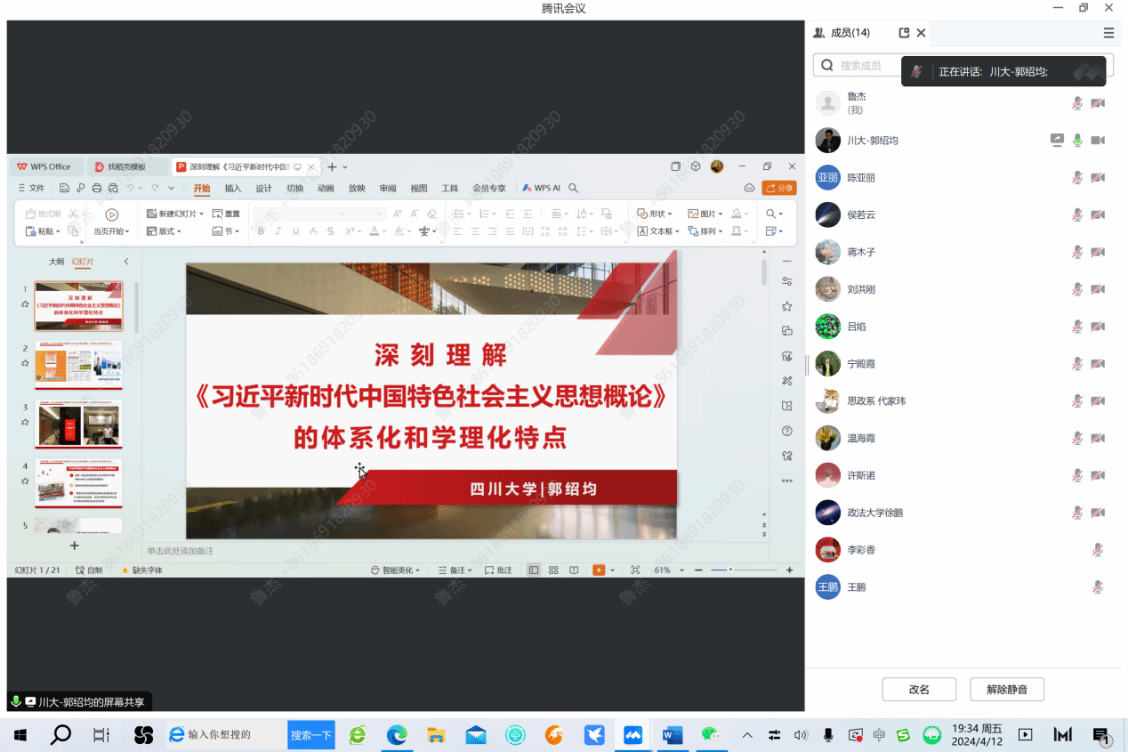Click the WPS AI icon
Screen dimensions: 1128x752
point(541,188)
